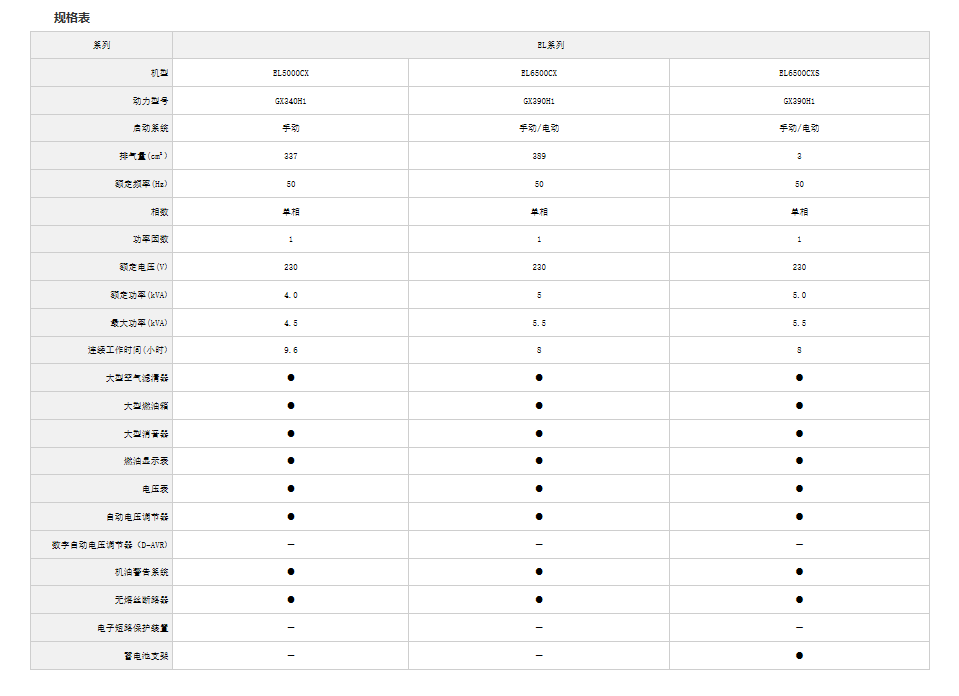Click the '电子短路保护装置' dash under EL6500CX

click(539, 628)
